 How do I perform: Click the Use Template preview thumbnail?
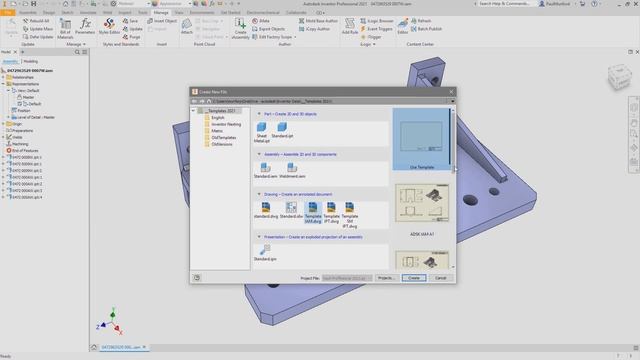[421, 139]
